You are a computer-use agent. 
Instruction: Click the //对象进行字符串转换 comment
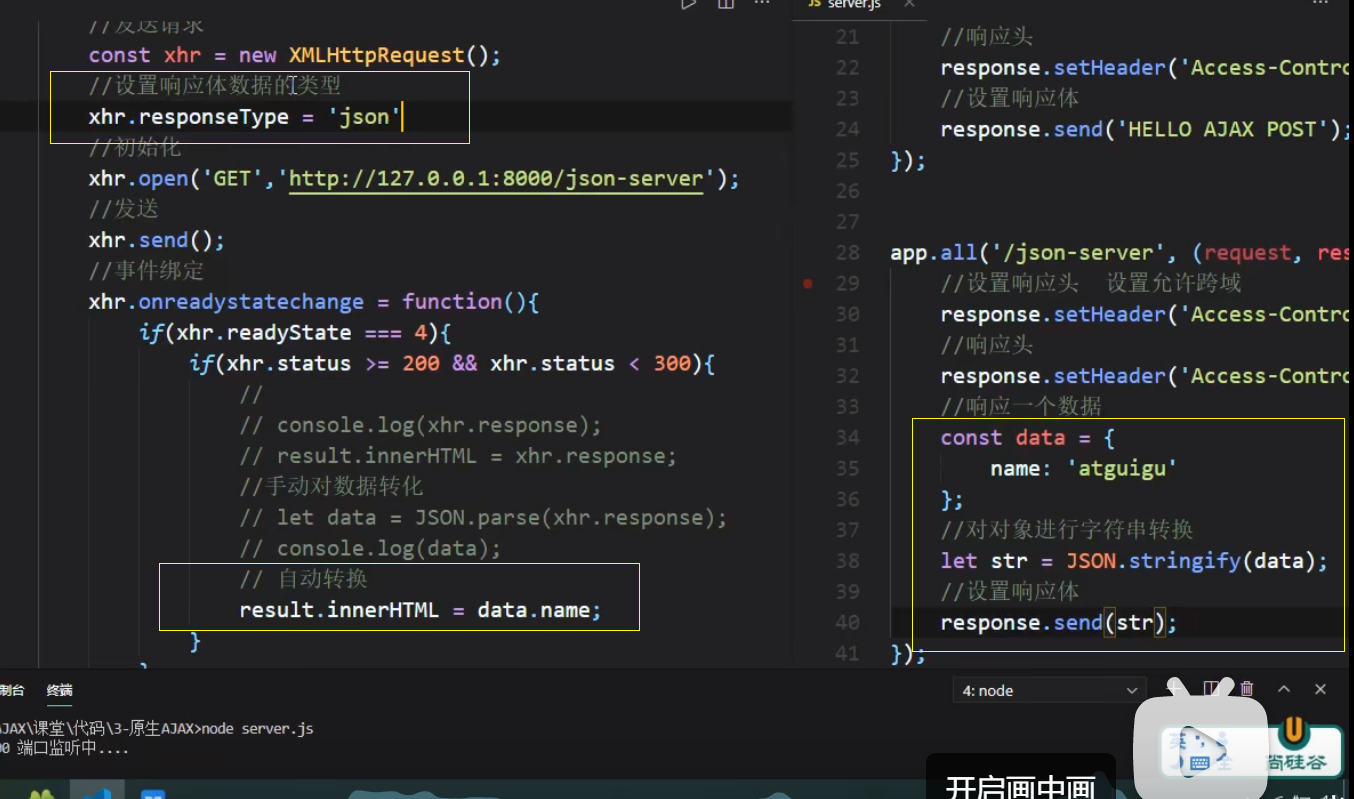pyautogui.click(x=1066, y=530)
